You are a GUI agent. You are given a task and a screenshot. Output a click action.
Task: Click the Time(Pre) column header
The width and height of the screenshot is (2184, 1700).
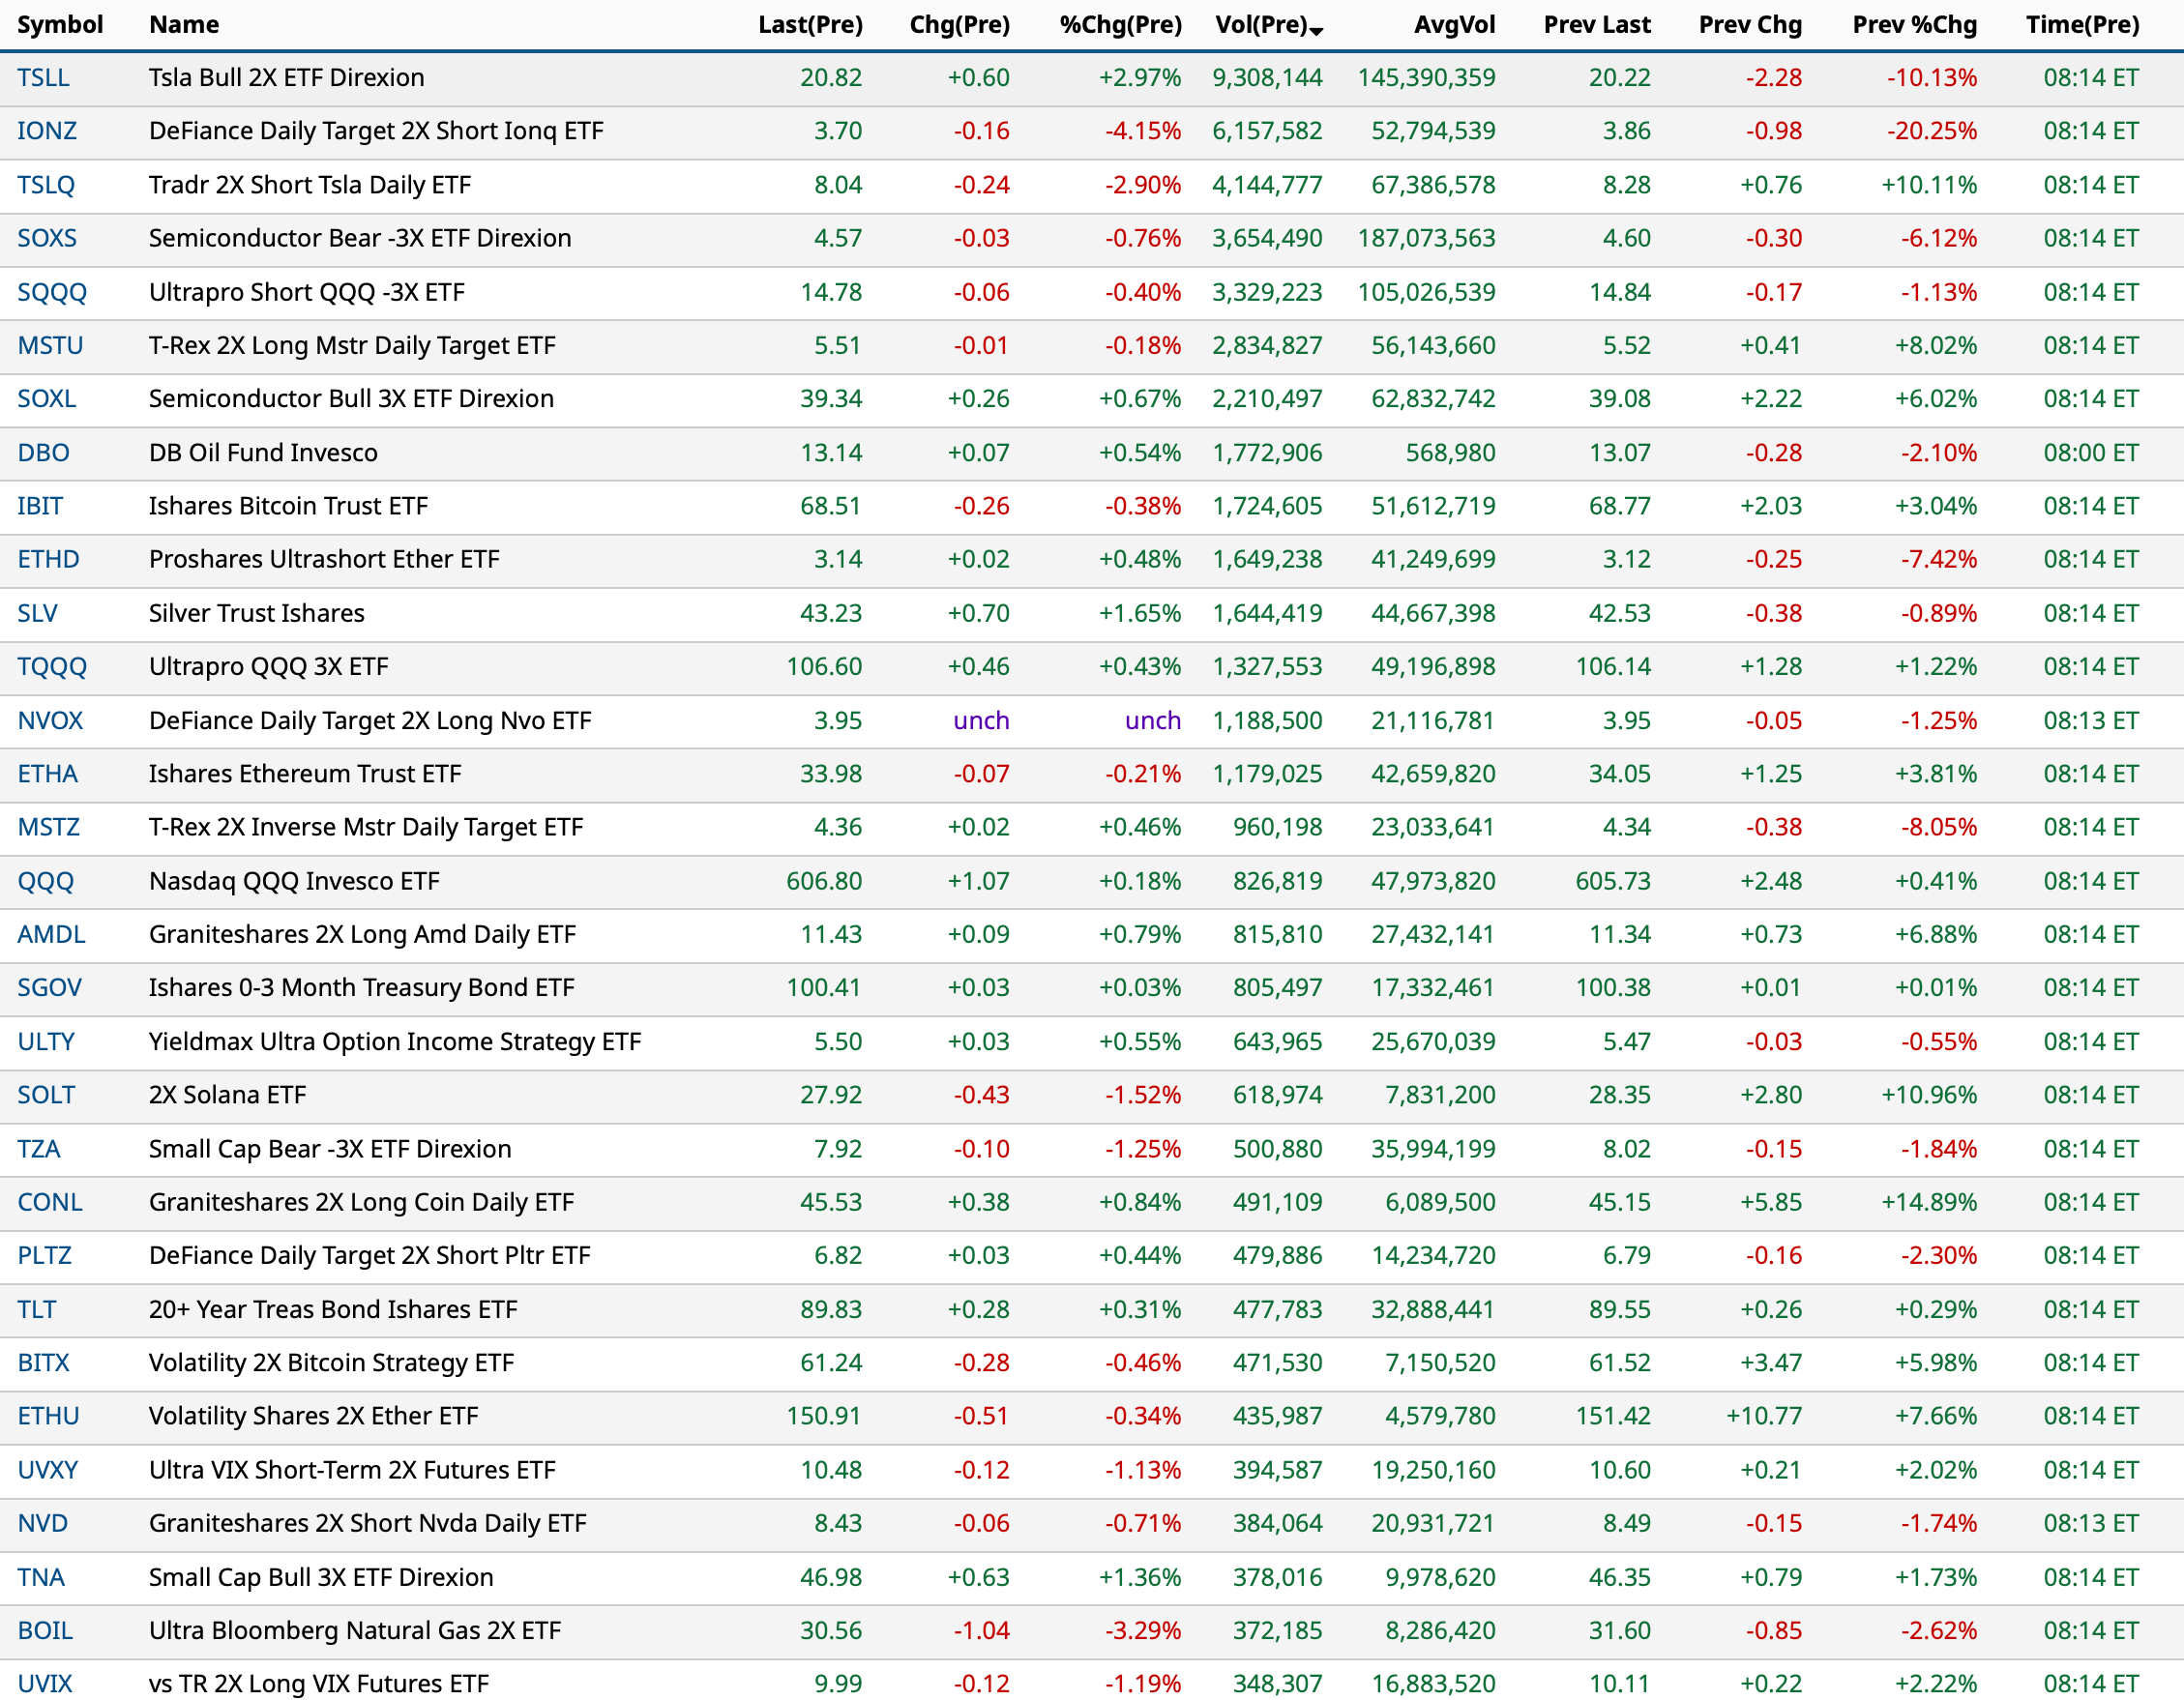point(2081,24)
